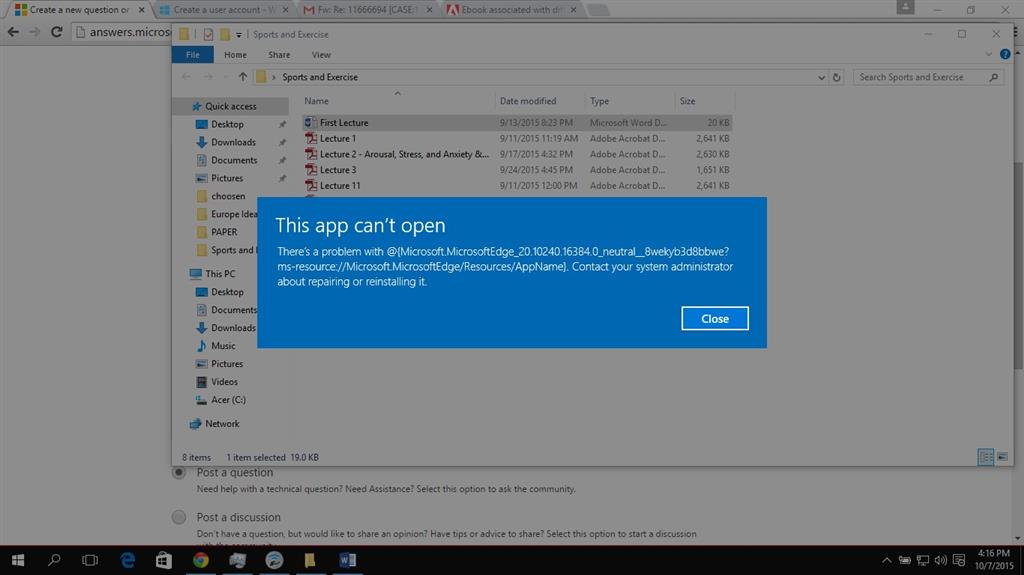Switch to Google Chrome on taskbar
This screenshot has height=575, width=1024.
coord(200,560)
